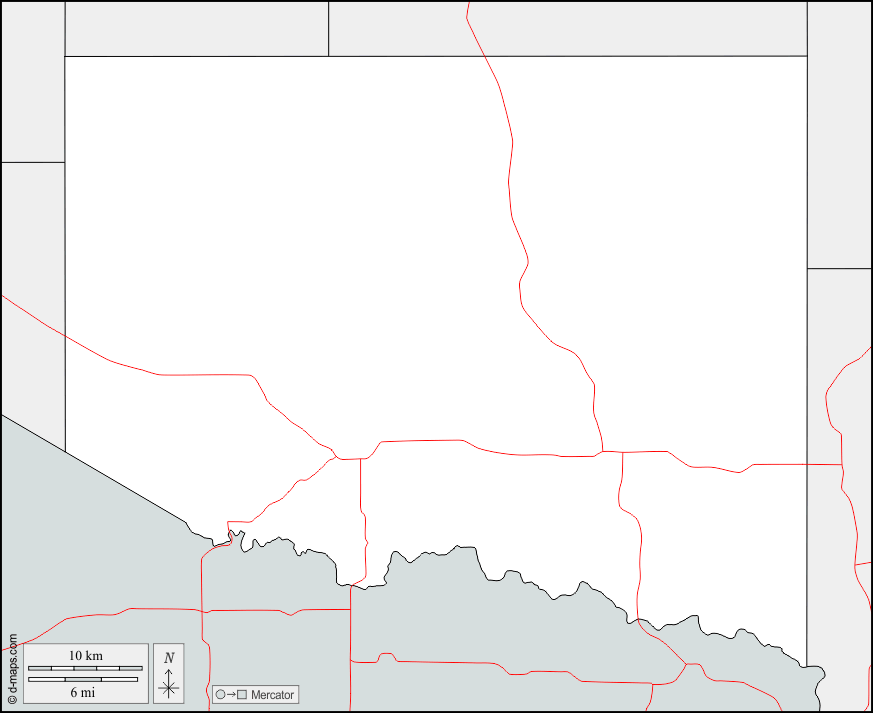Click the "6 mi" scale text

point(82,692)
